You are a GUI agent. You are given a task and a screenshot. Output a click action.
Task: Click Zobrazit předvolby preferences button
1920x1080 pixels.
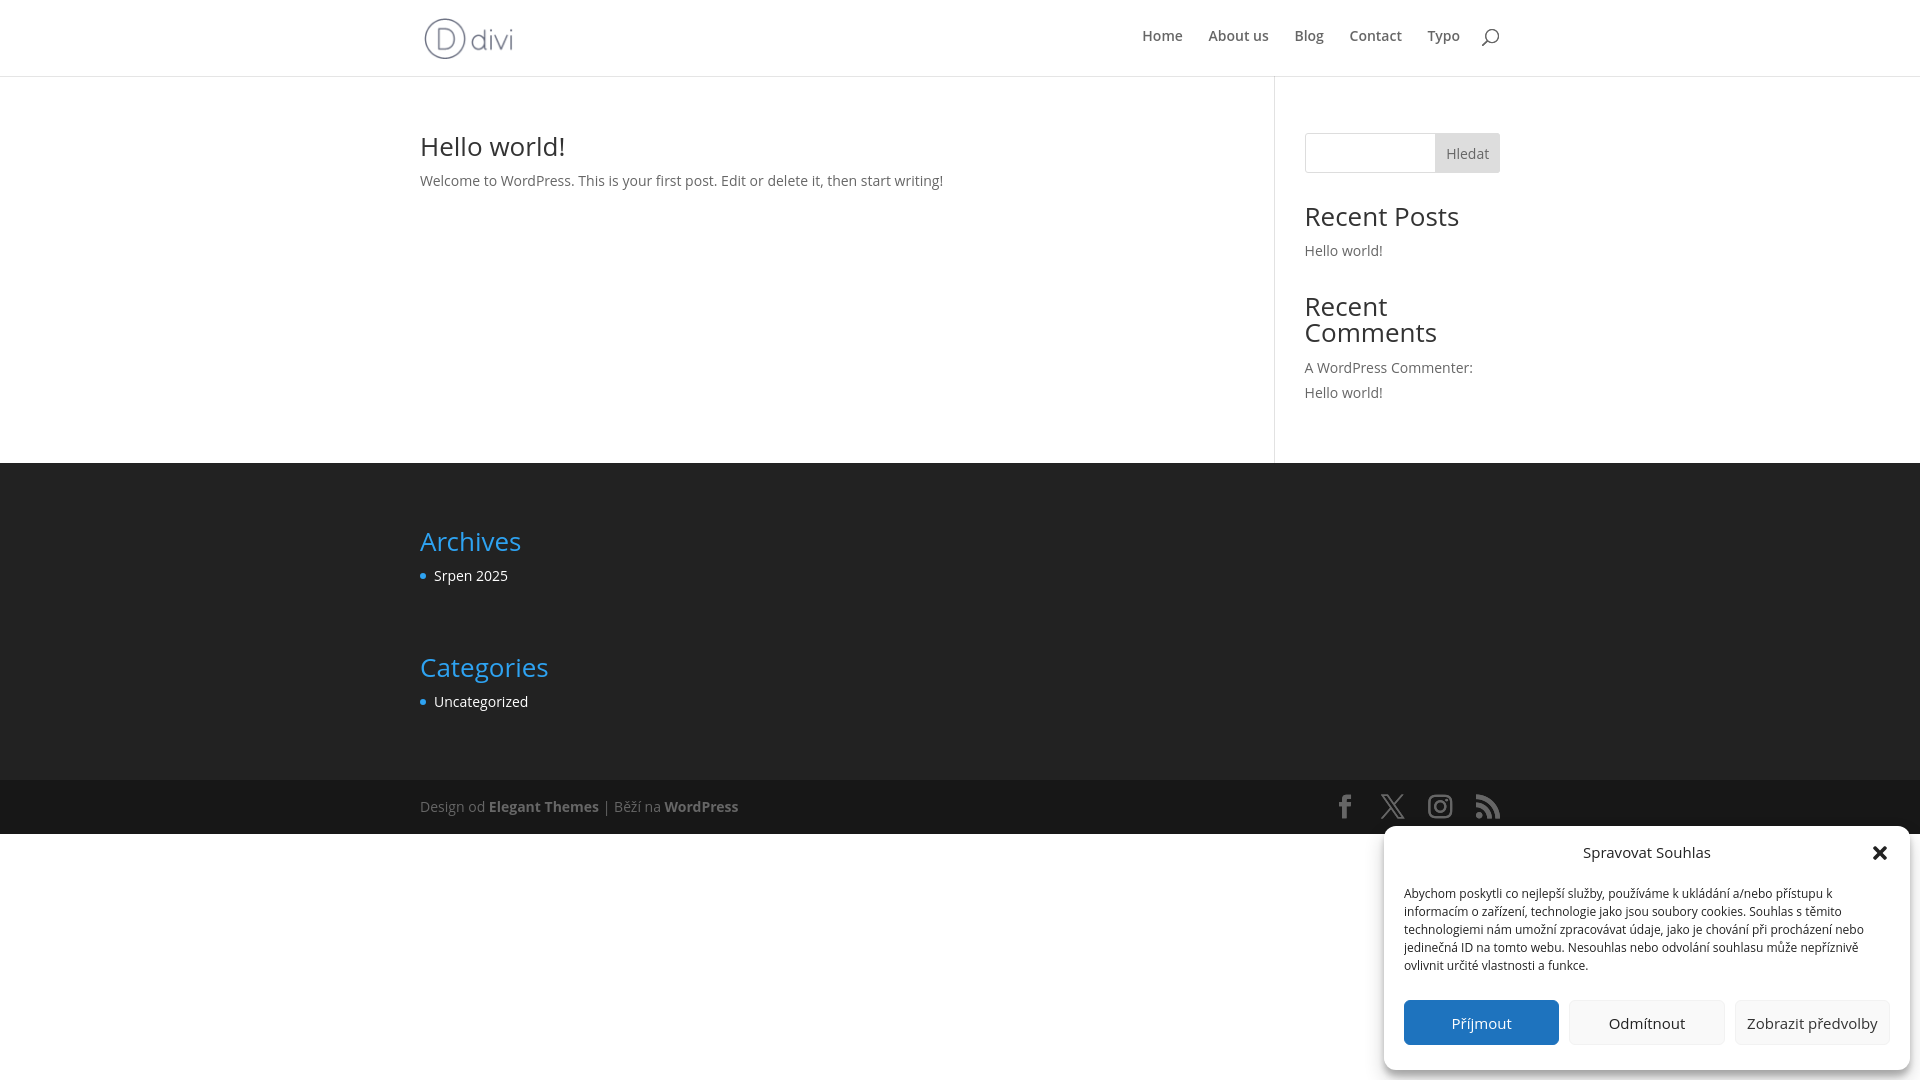point(1812,1023)
